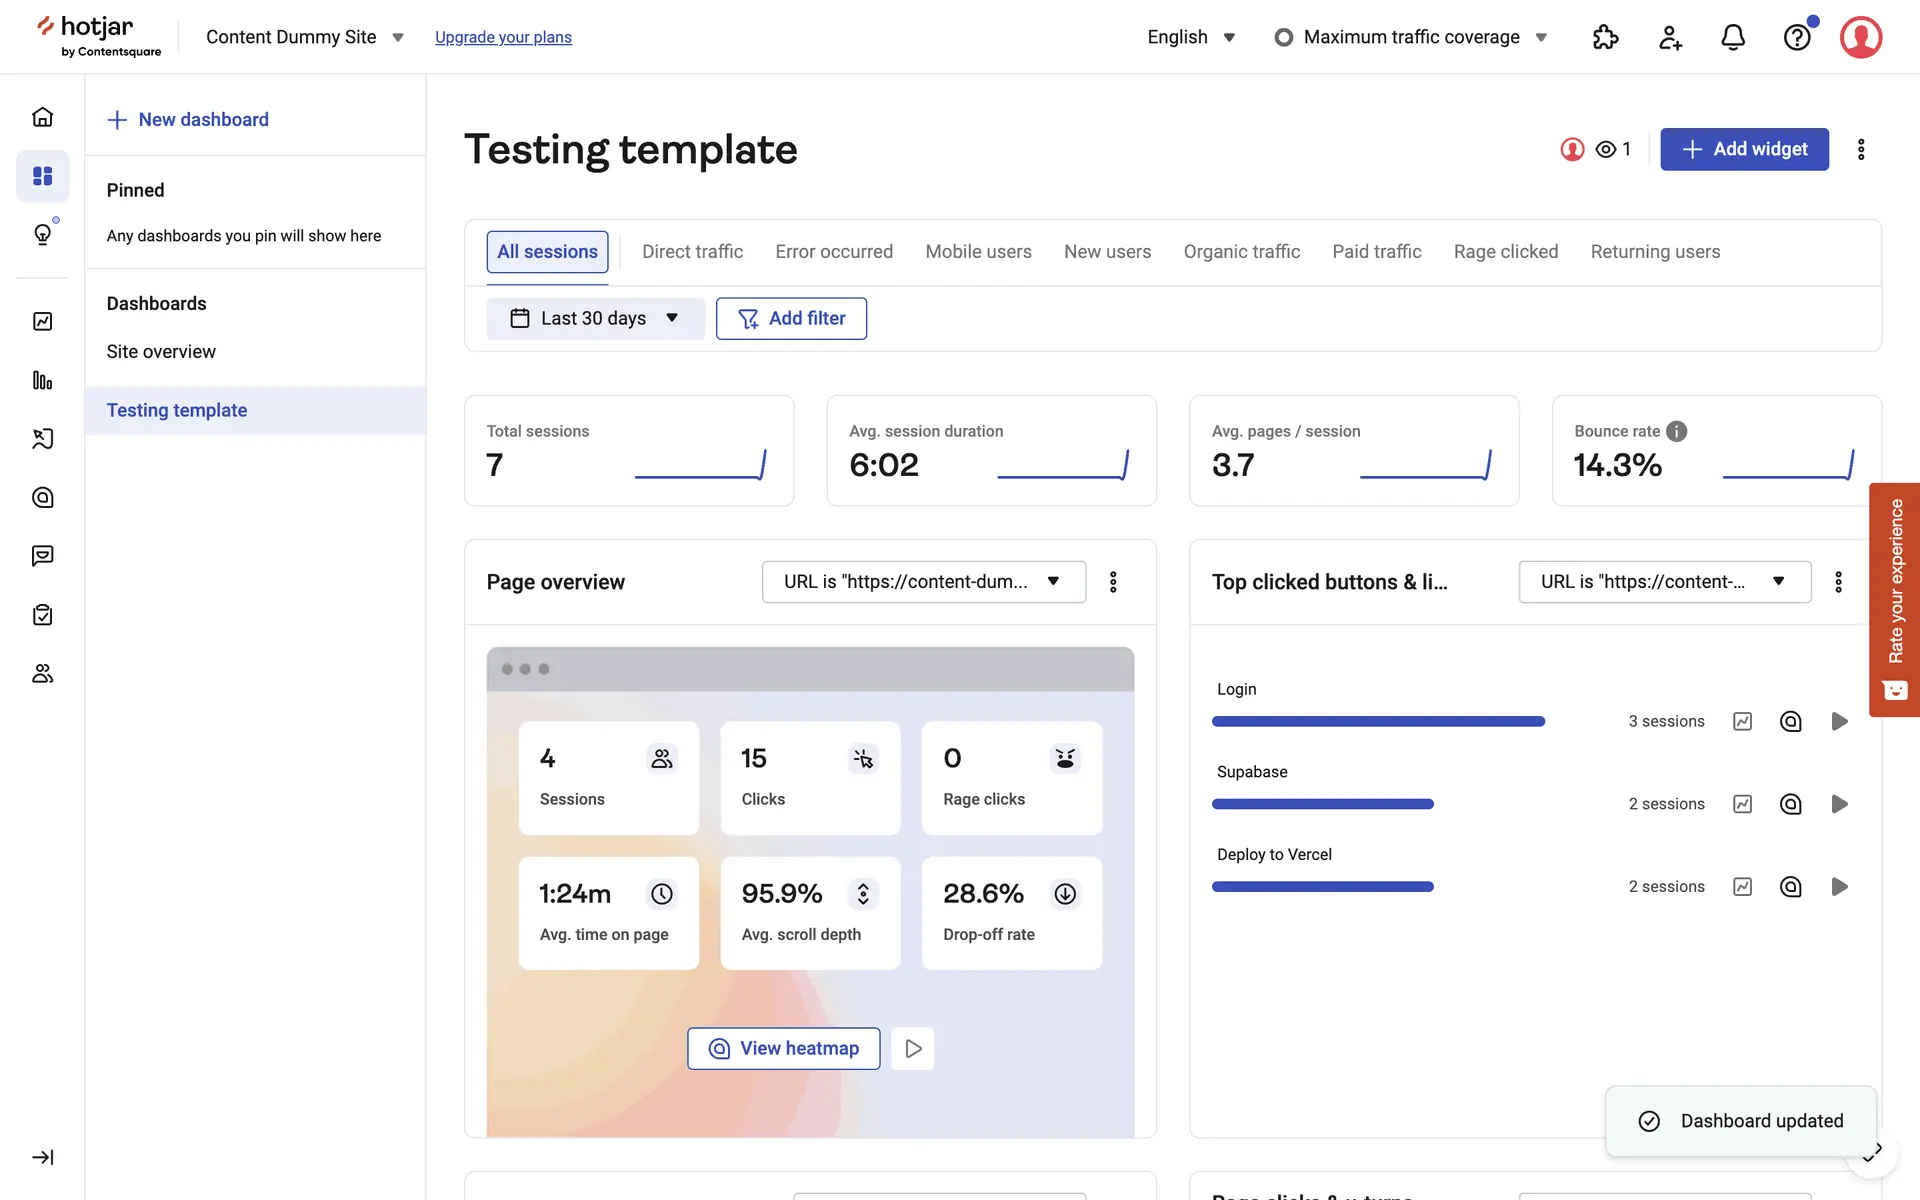
Task: Open the Recordings sidebar icon
Action: pos(42,438)
